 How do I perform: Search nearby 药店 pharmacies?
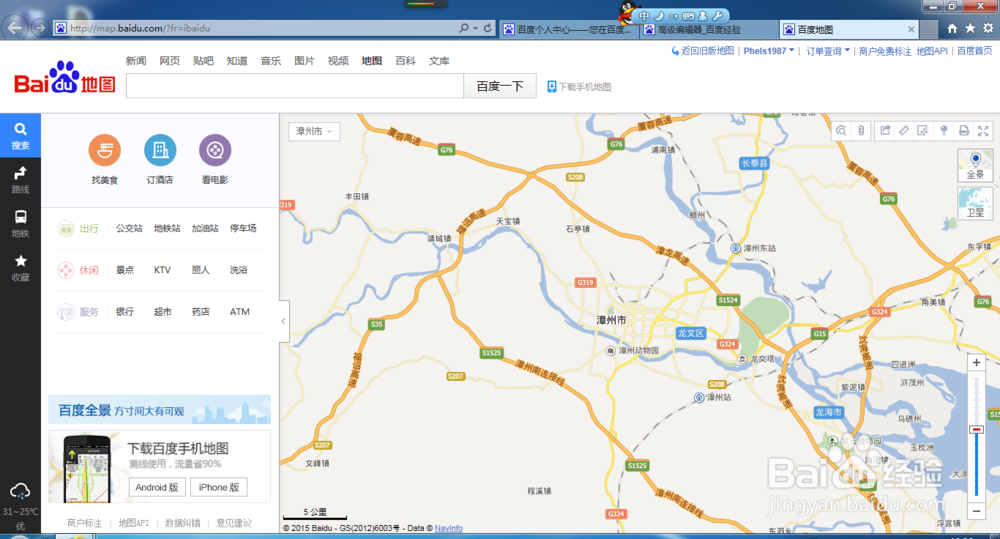click(201, 312)
